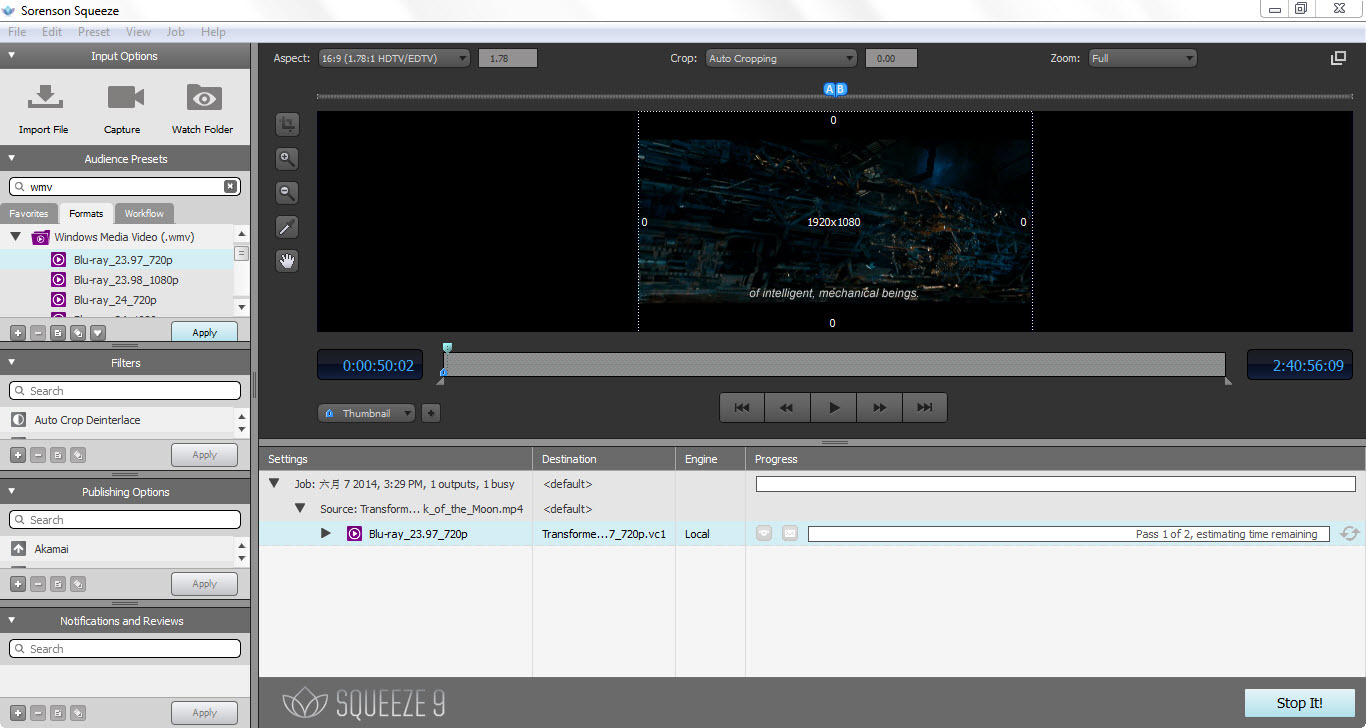
Task: Clear the wmv search text
Action: point(230,187)
